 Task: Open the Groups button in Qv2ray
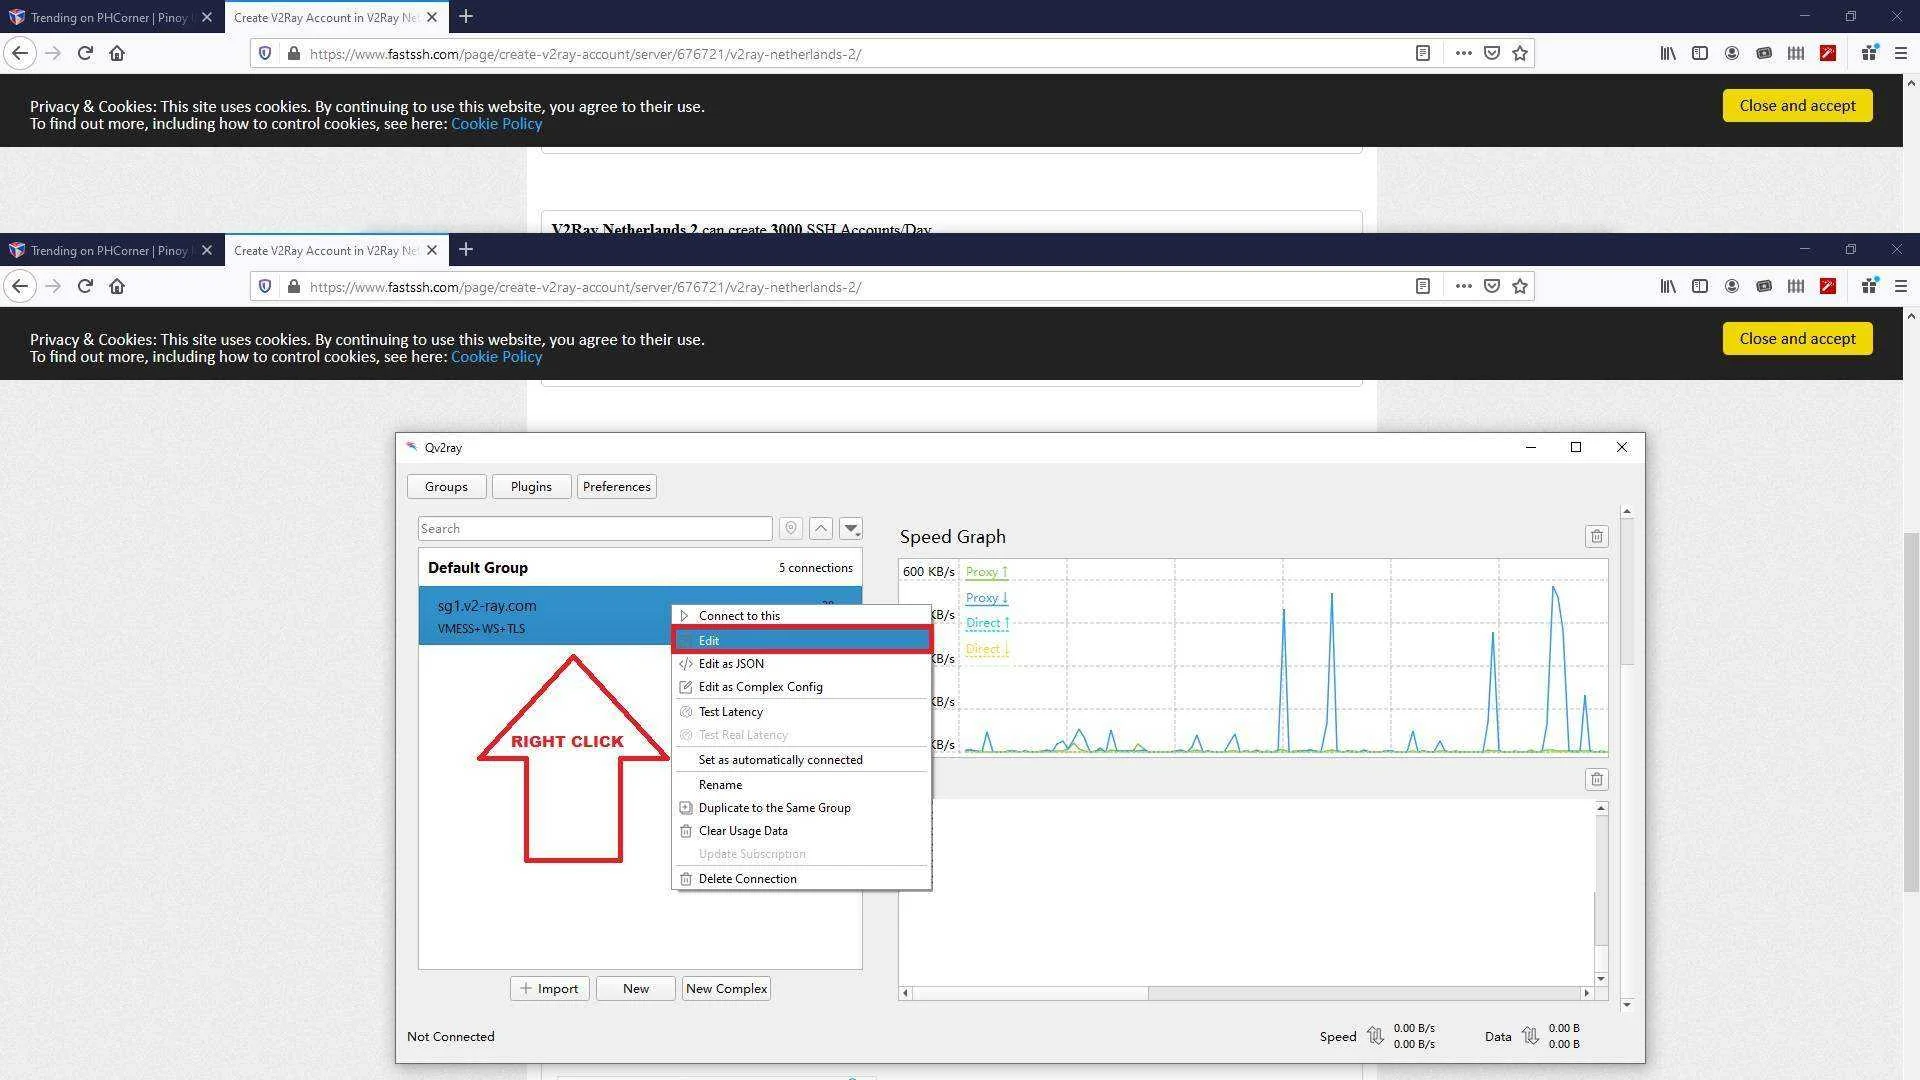pos(446,487)
